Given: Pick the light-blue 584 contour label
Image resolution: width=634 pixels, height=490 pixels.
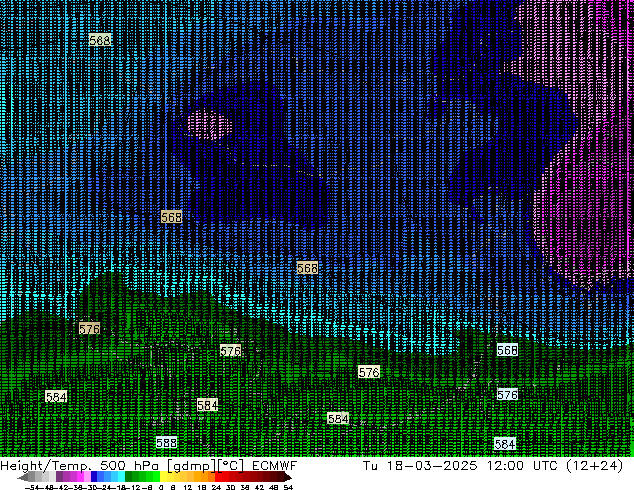Looking at the screenshot, I should [x=505, y=444].
